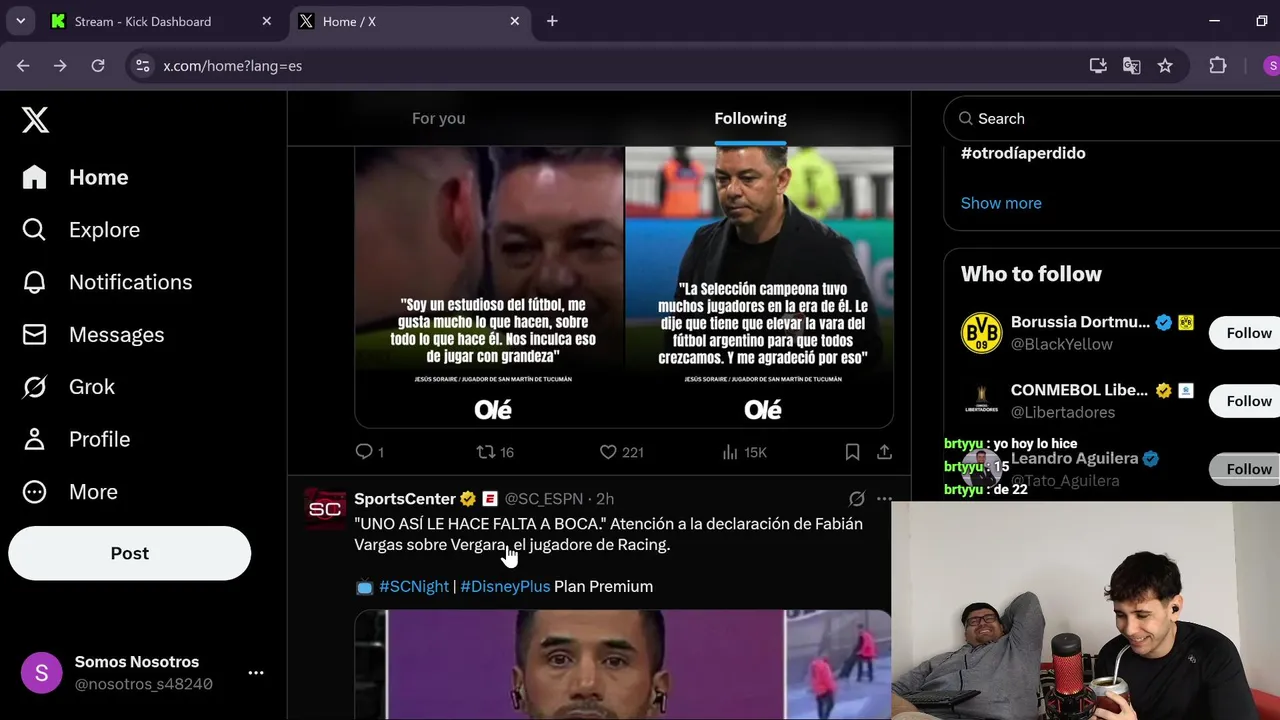
Task: Click the address bar URL
Action: coord(232,66)
